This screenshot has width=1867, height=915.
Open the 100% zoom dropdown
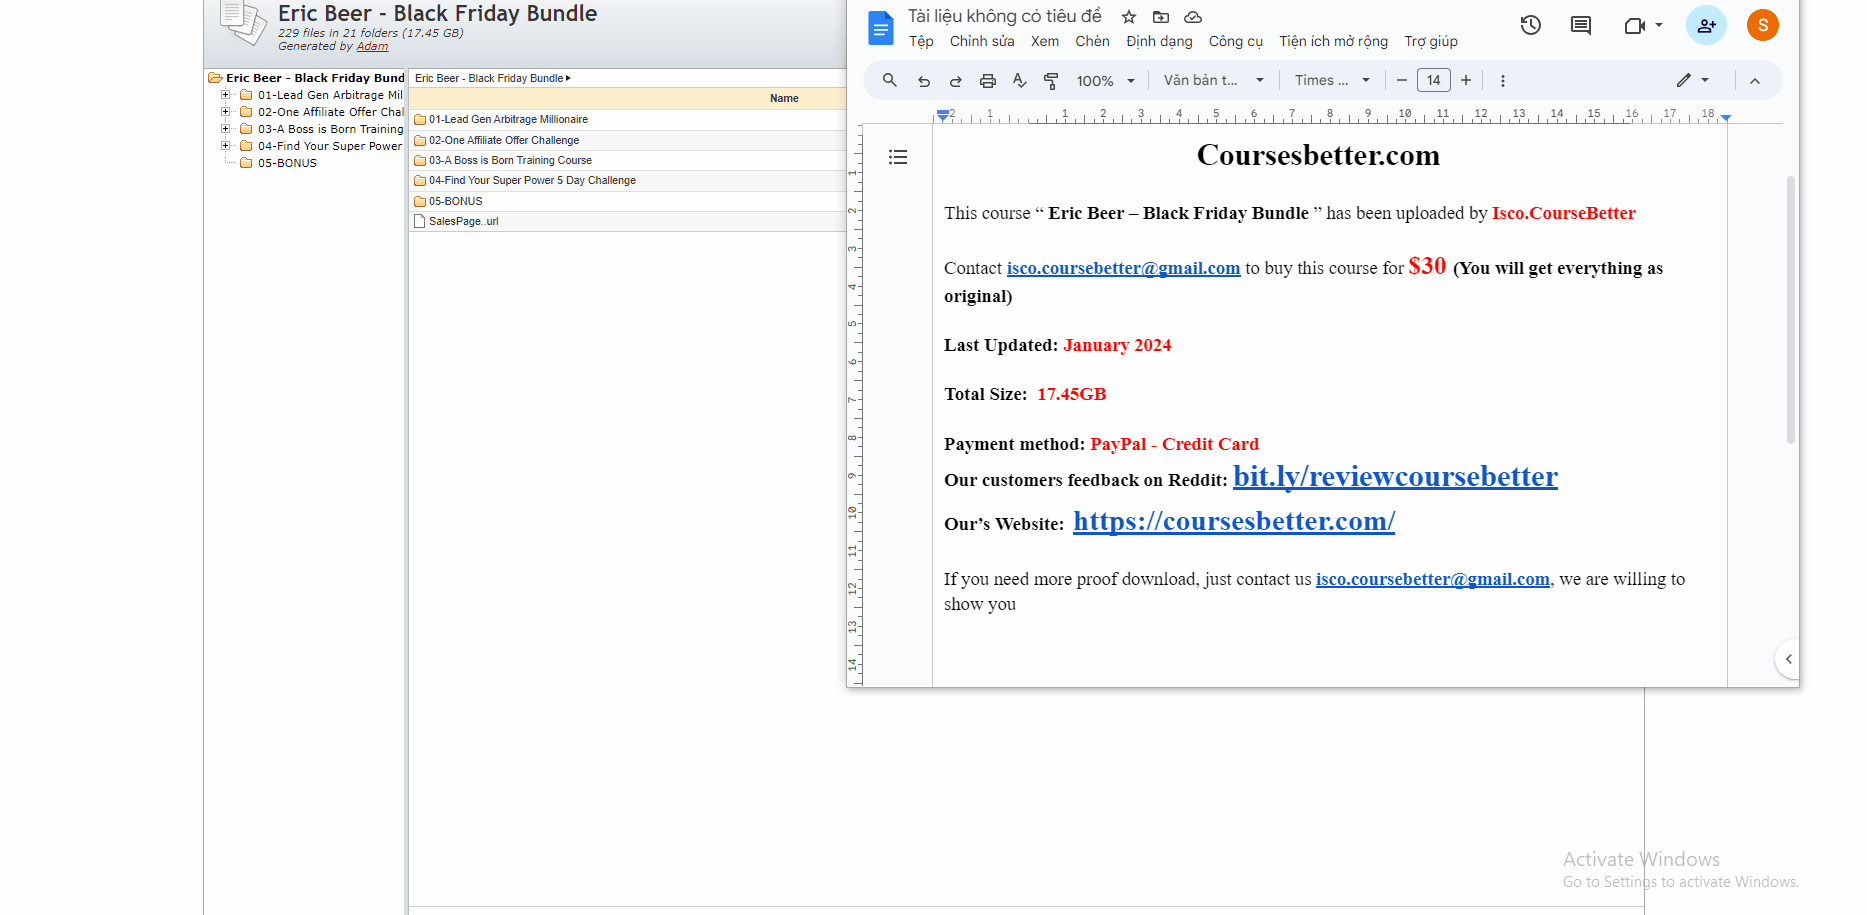[x=1106, y=81]
